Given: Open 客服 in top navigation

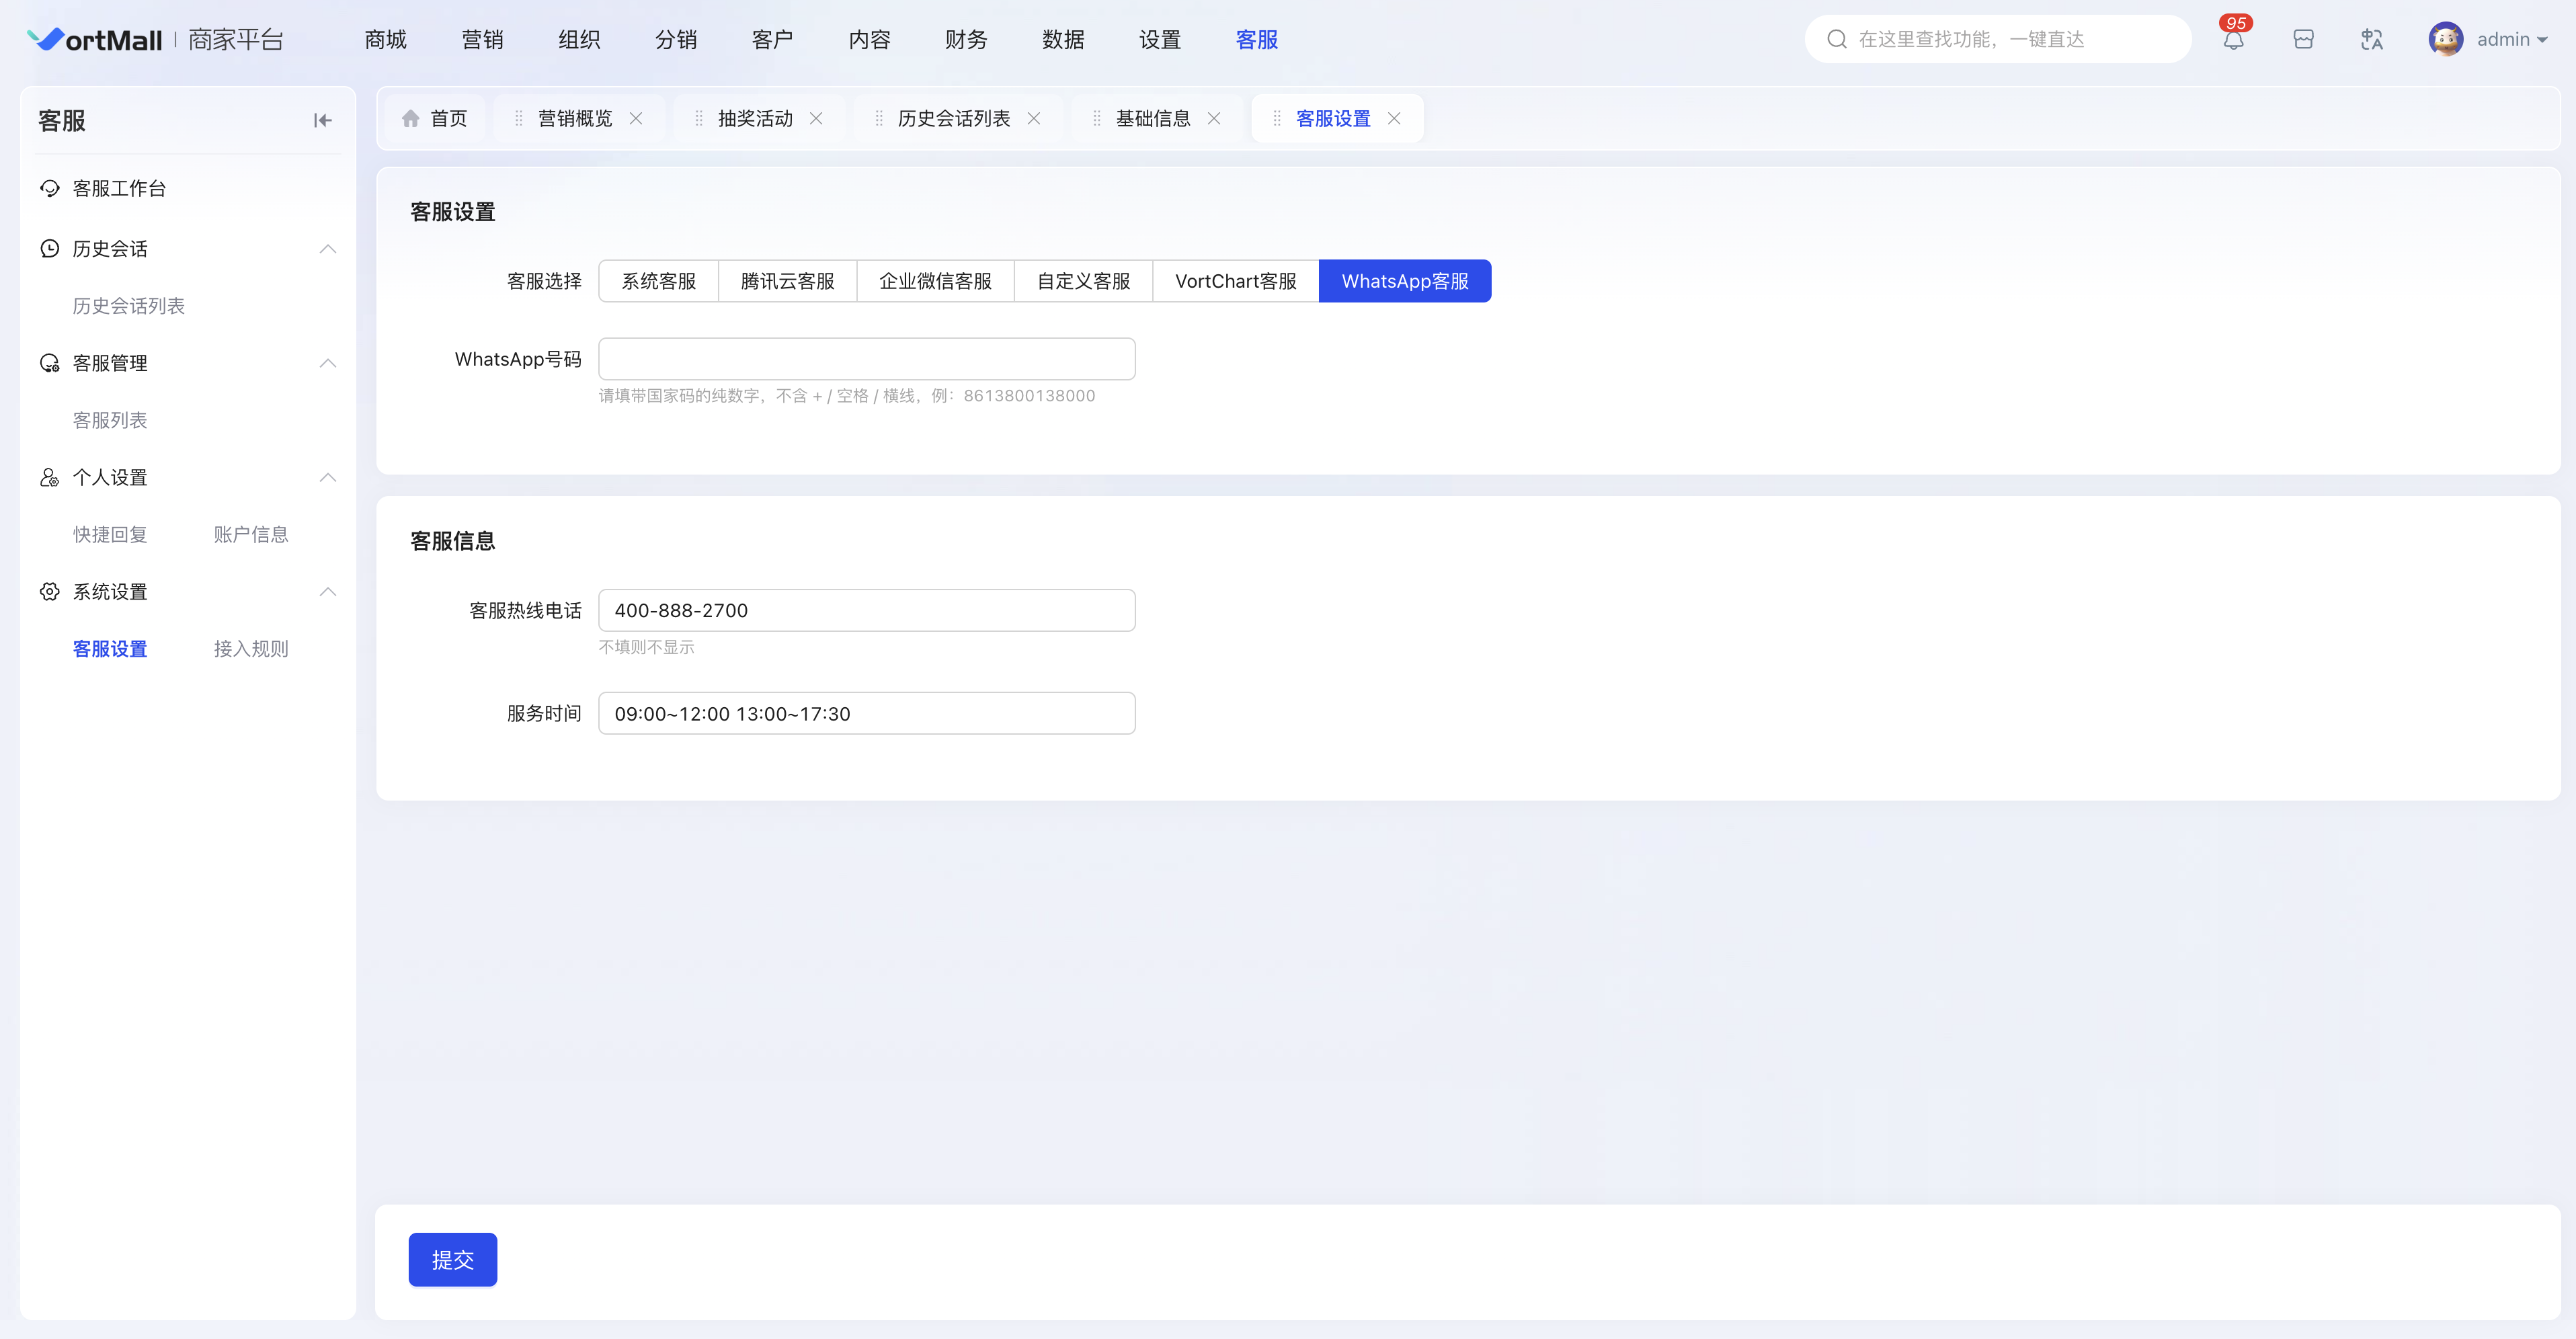Looking at the screenshot, I should pyautogui.click(x=1257, y=39).
